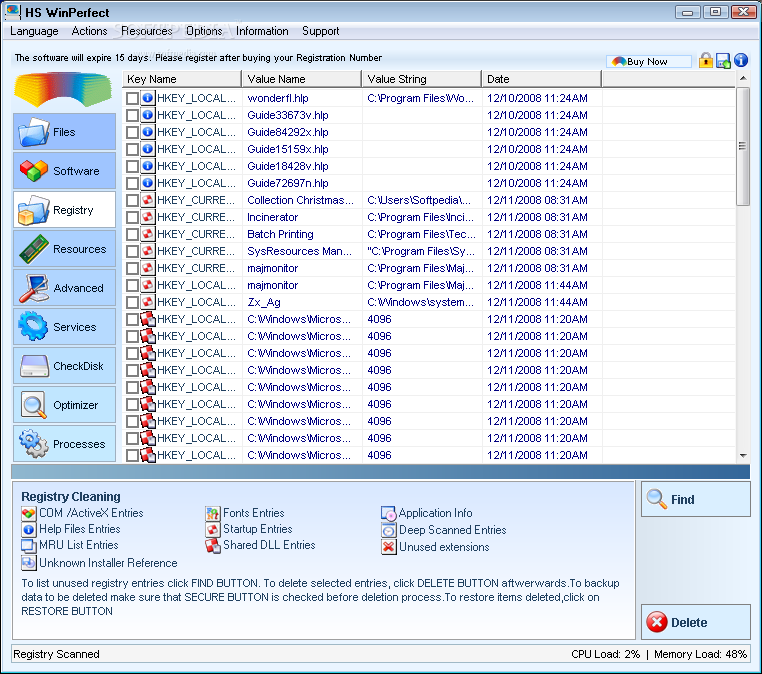
Task: Click the padlock secure icon
Action: [706, 60]
